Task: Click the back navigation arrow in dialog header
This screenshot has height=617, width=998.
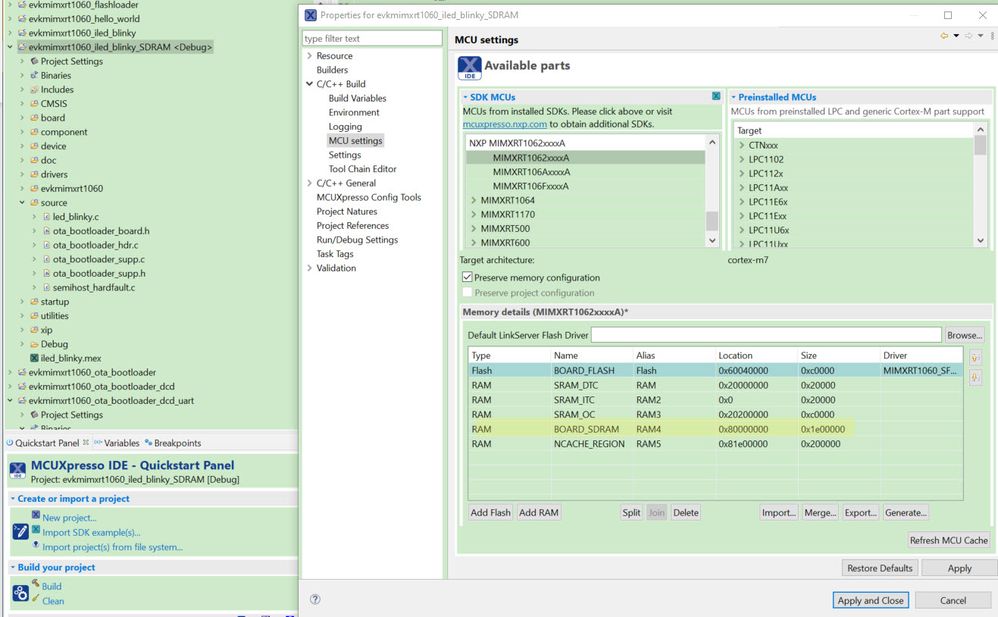Action: pyautogui.click(x=943, y=37)
